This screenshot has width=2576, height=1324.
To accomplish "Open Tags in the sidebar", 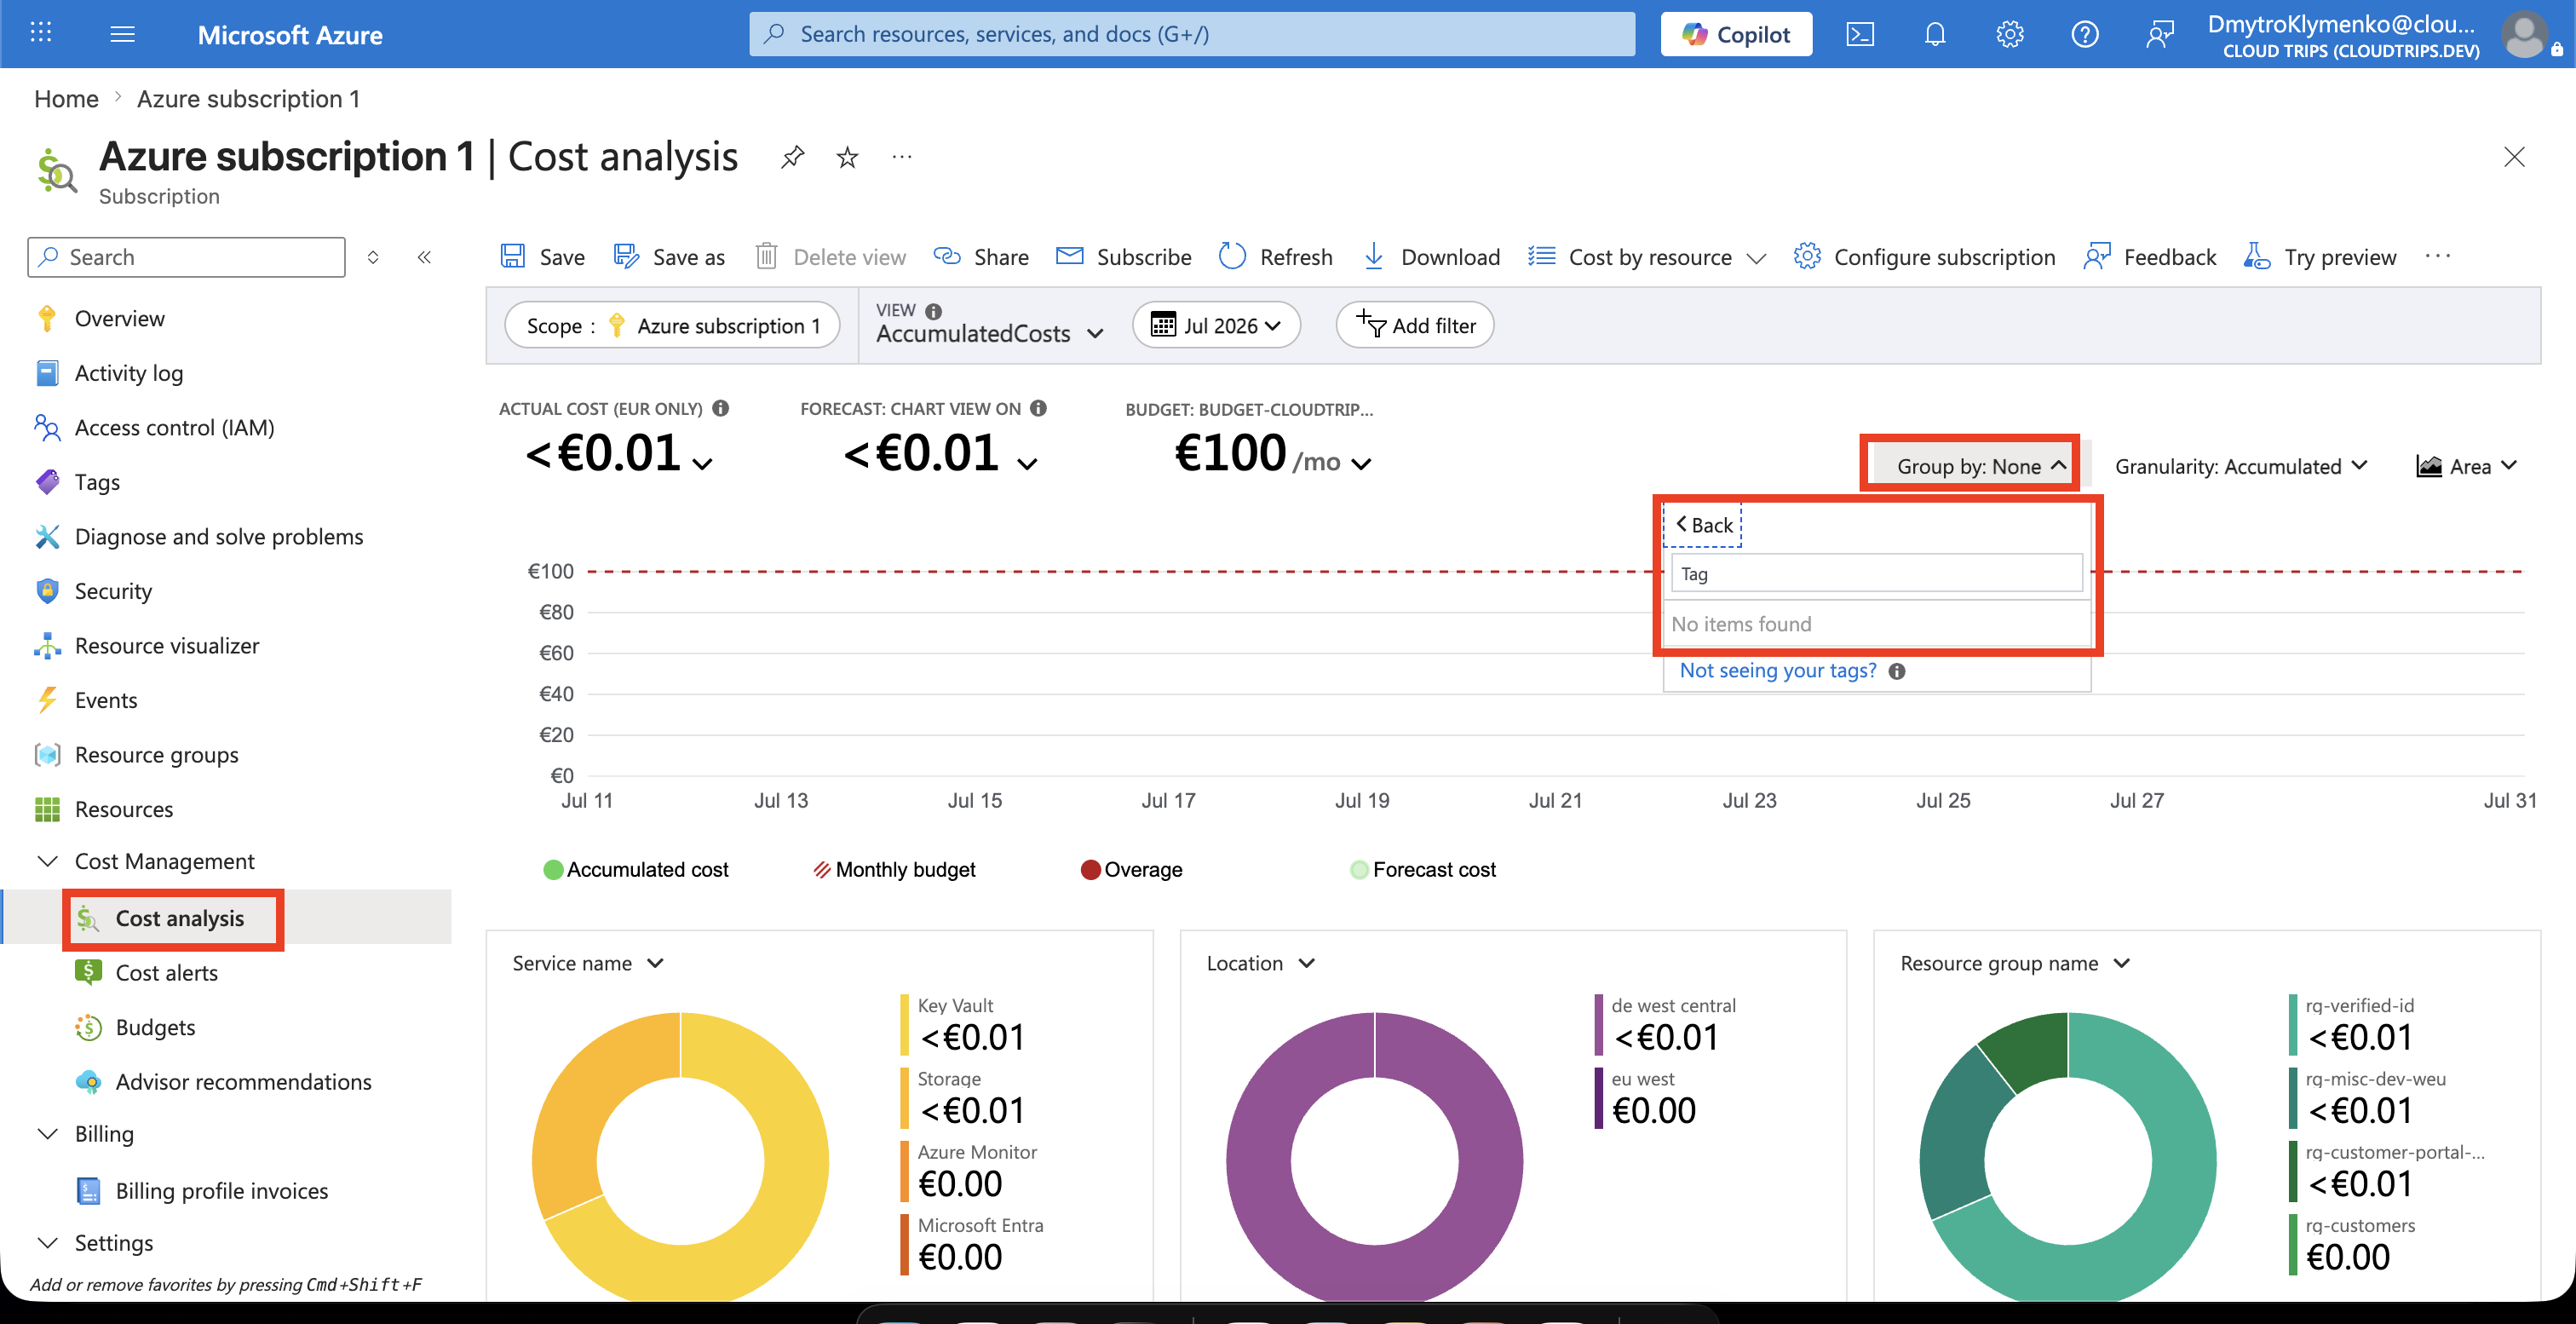I will click(97, 482).
